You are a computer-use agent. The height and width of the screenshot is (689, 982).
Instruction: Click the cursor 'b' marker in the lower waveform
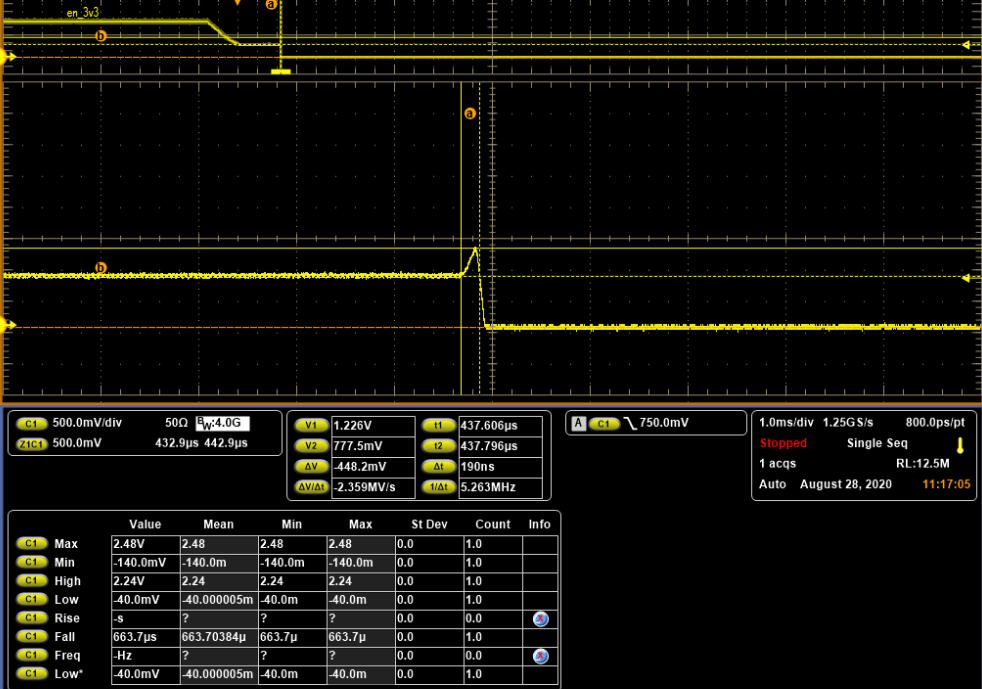click(x=99, y=268)
